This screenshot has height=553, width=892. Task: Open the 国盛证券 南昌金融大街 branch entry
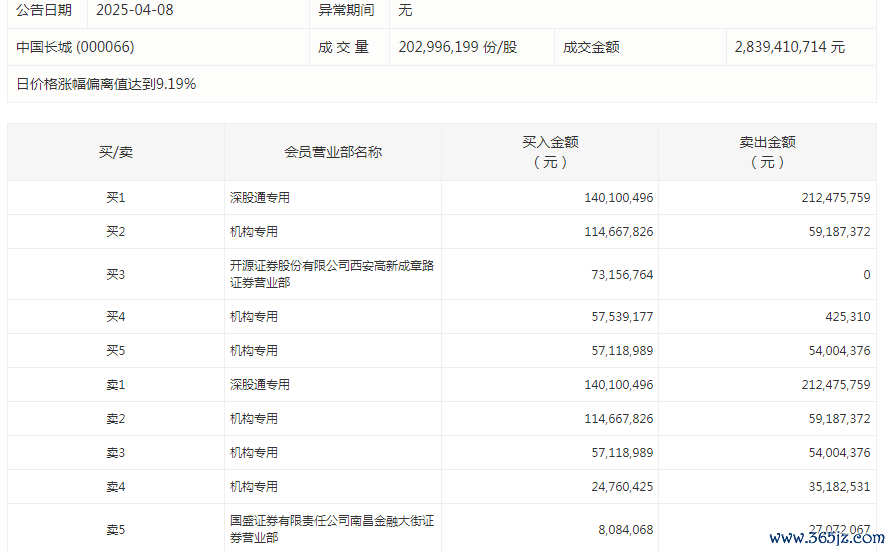point(331,529)
